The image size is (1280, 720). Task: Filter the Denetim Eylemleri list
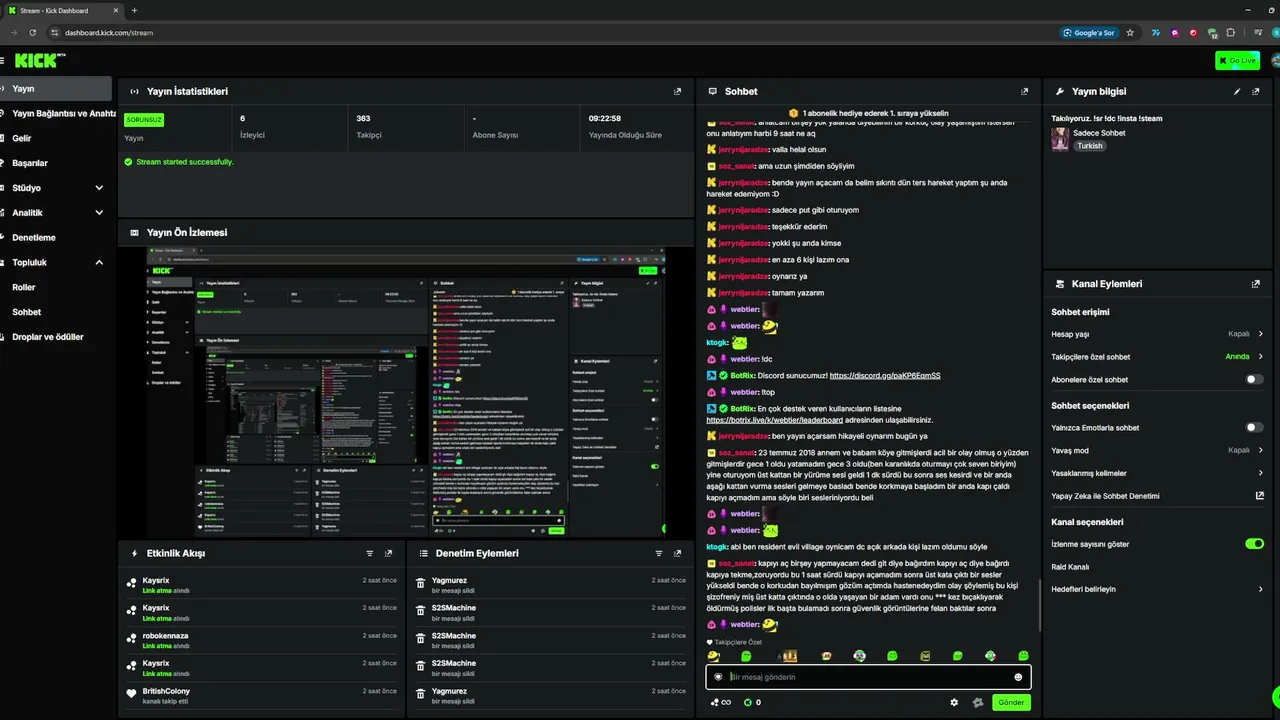[x=658, y=553]
